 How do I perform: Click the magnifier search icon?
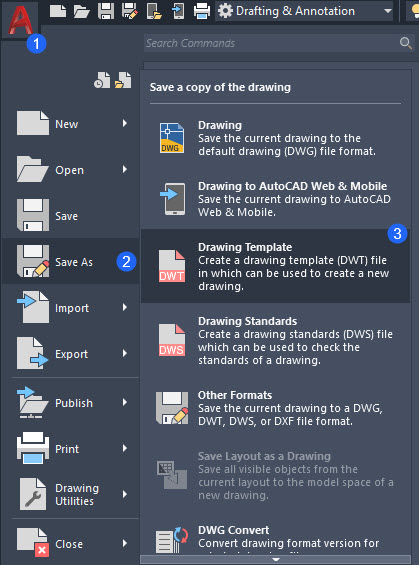point(406,43)
